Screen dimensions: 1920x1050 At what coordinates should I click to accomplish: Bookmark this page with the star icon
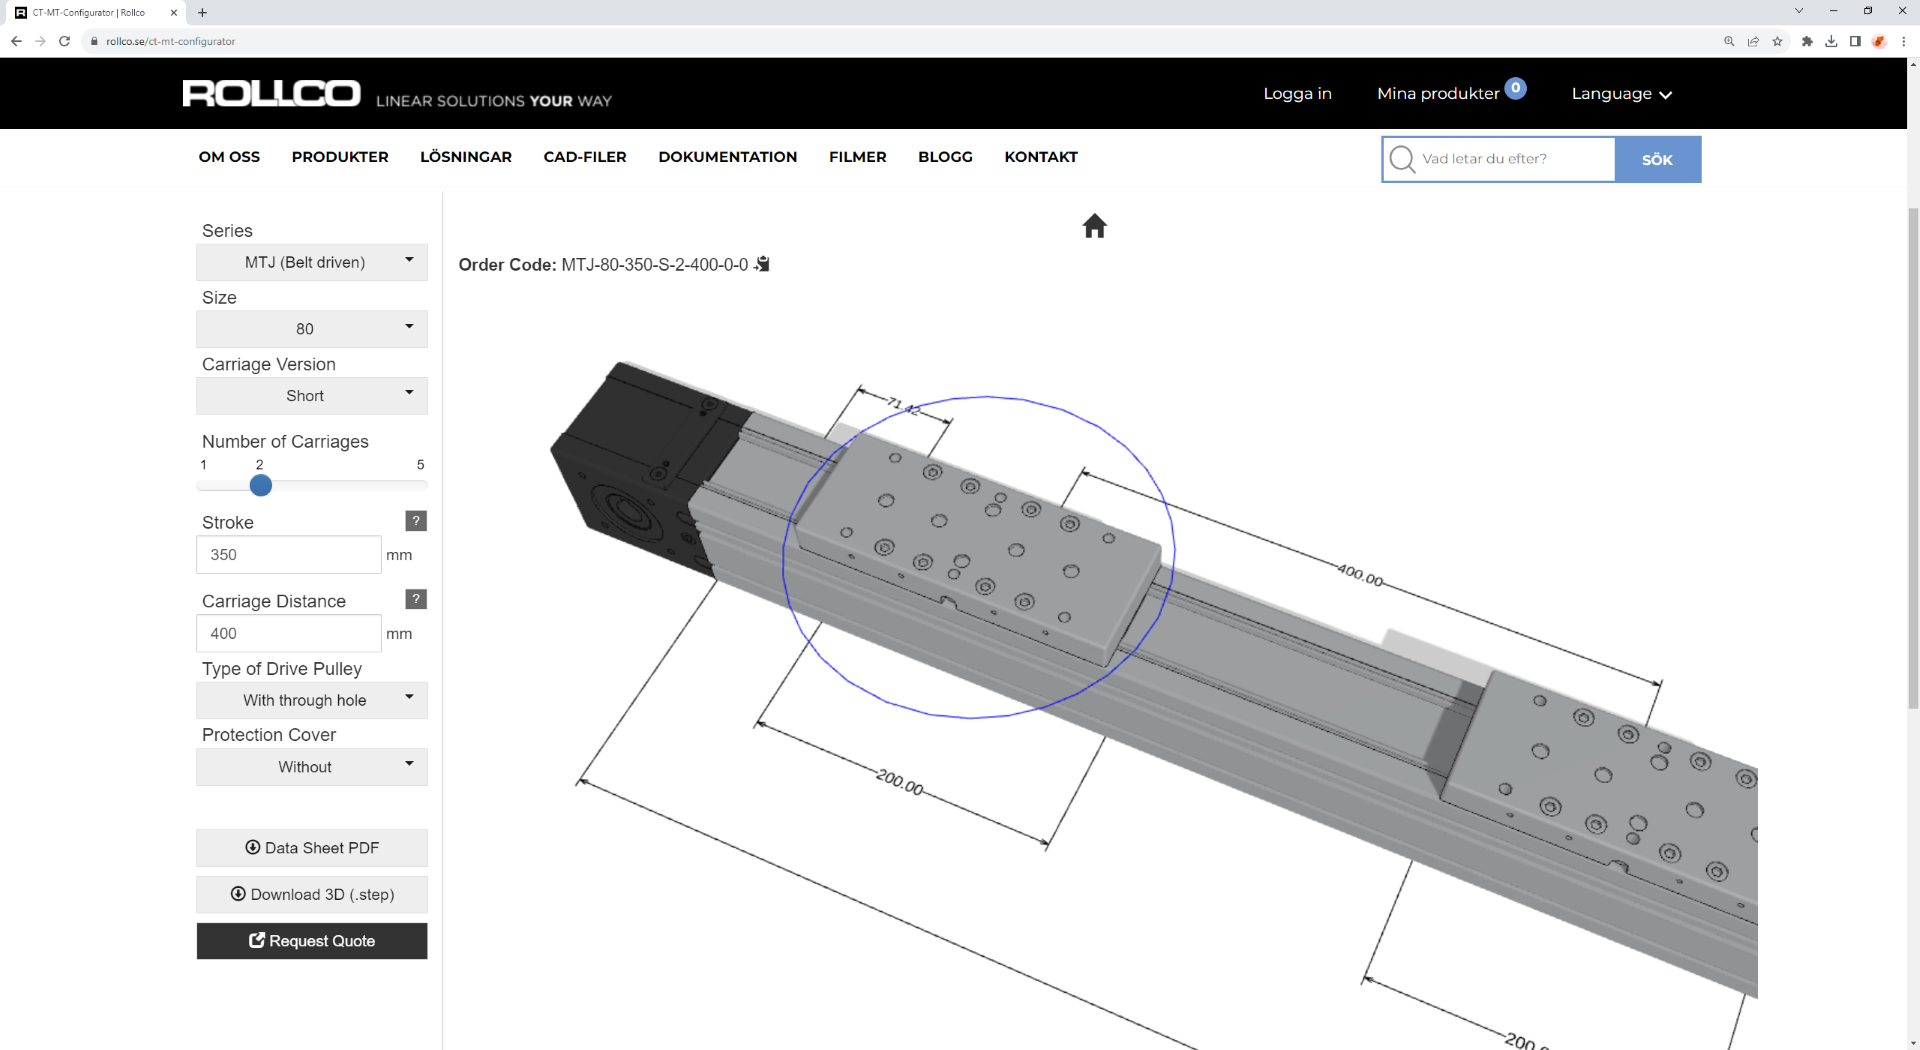1777,41
